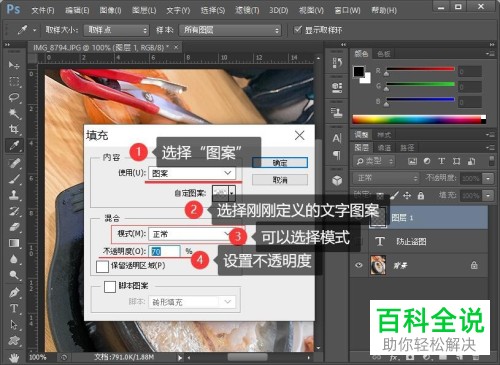This screenshot has height=365, width=500.
Task: Click the 确定 button in Fill dialog
Action: point(280,163)
